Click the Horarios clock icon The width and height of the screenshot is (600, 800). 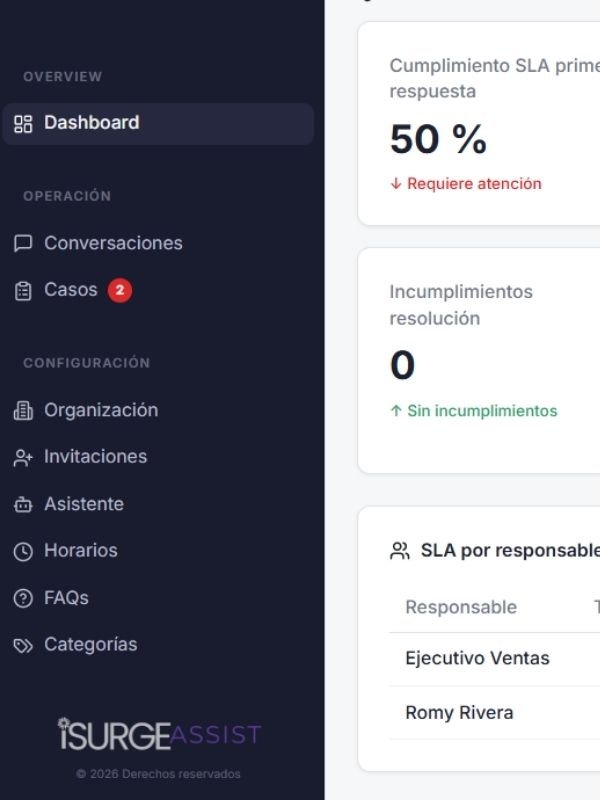[23, 551]
